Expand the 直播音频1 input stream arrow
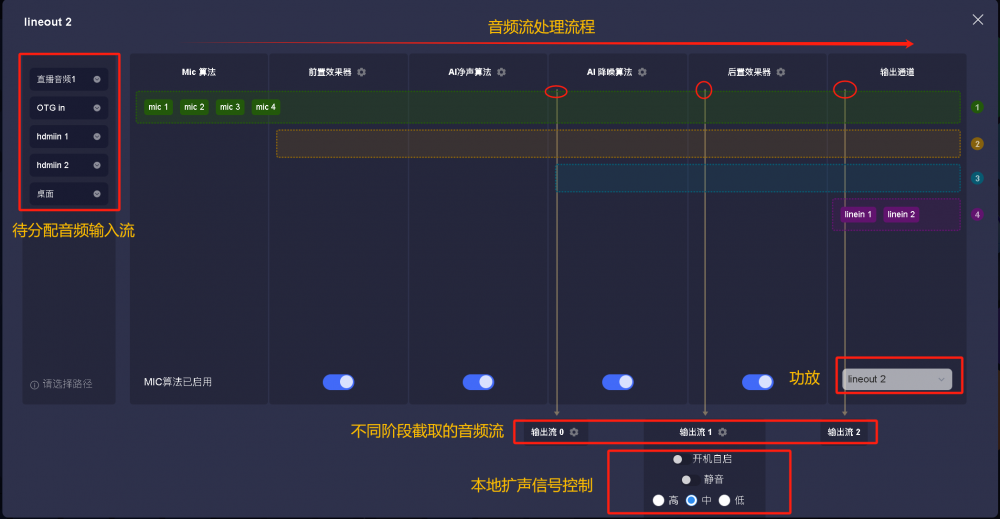 point(97,79)
